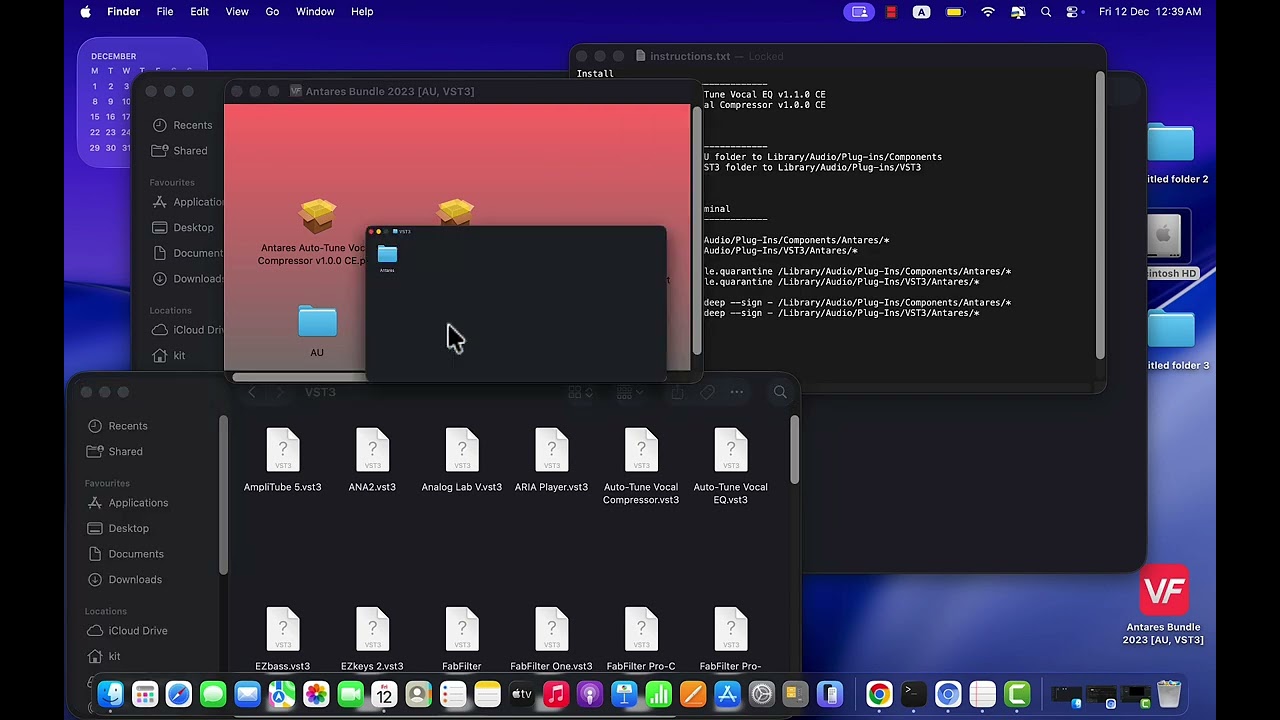Screen dimensions: 1280x720
Task: Open the Trash in the Dock
Action: (x=1169, y=694)
